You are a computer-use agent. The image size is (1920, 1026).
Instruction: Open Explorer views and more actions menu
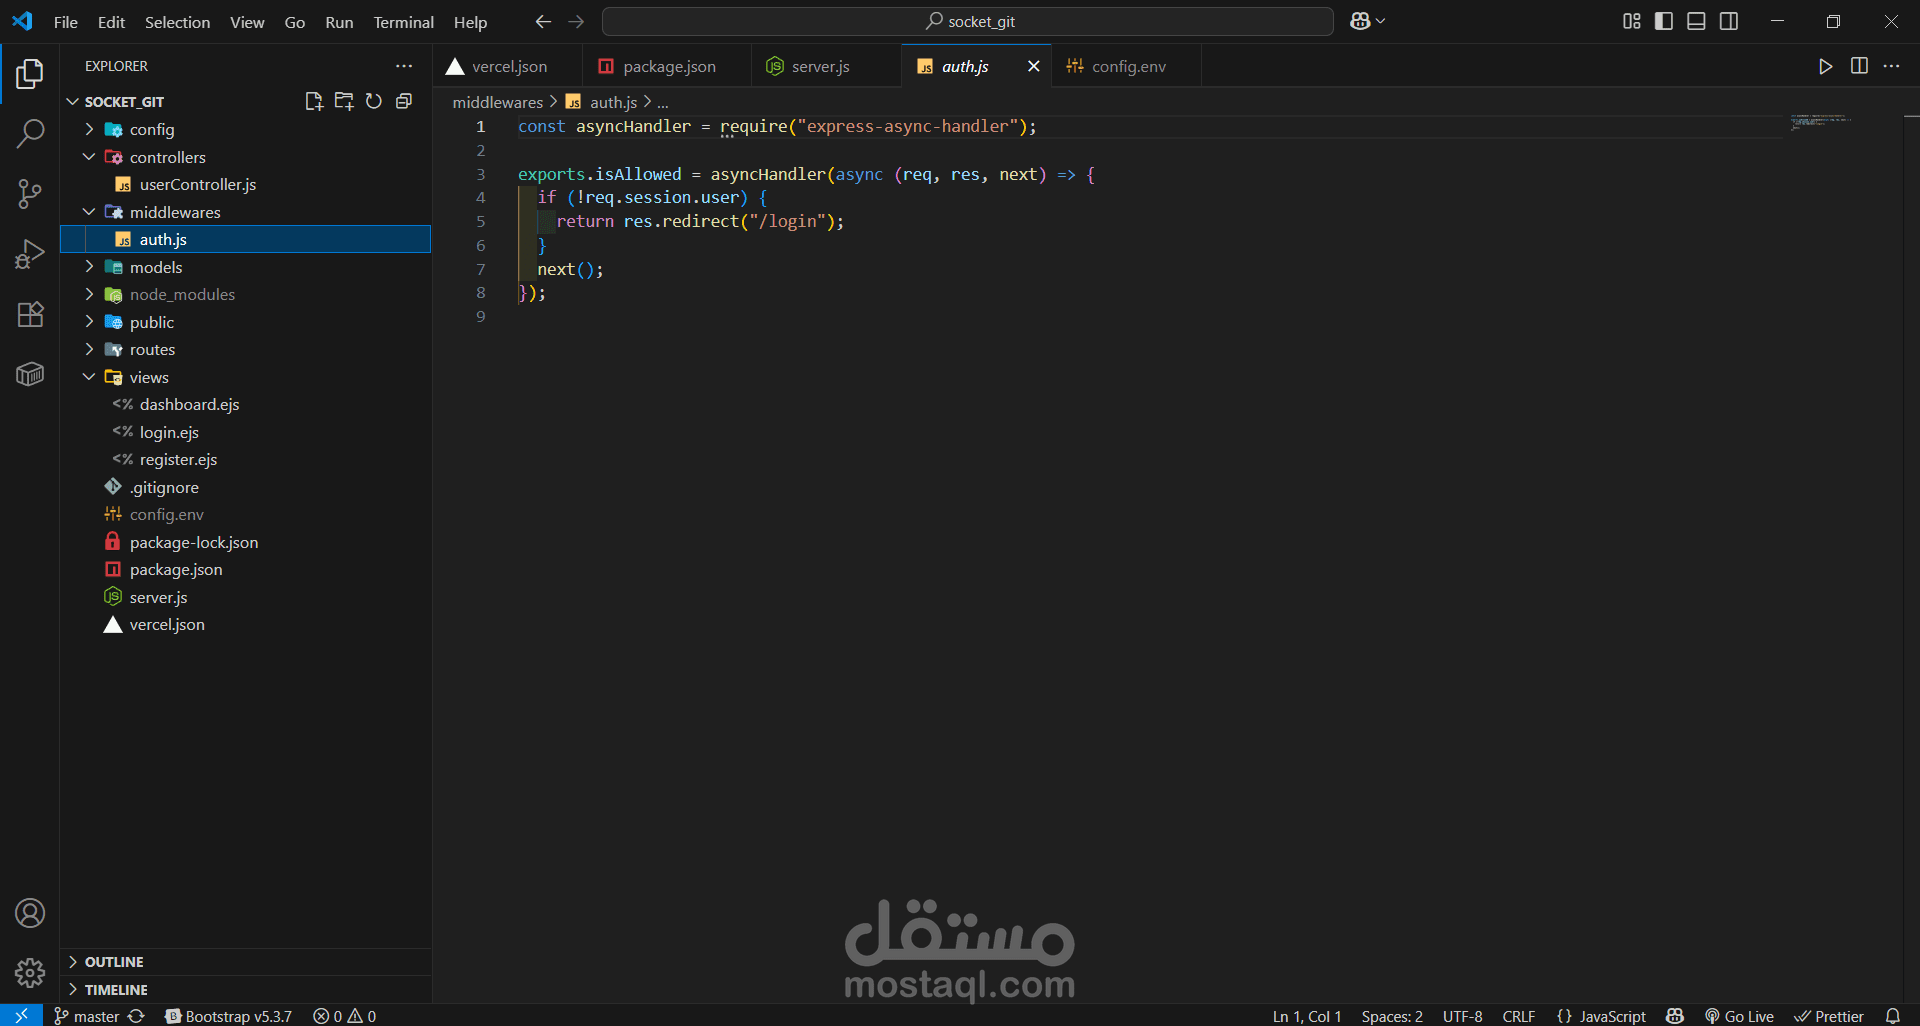point(404,66)
